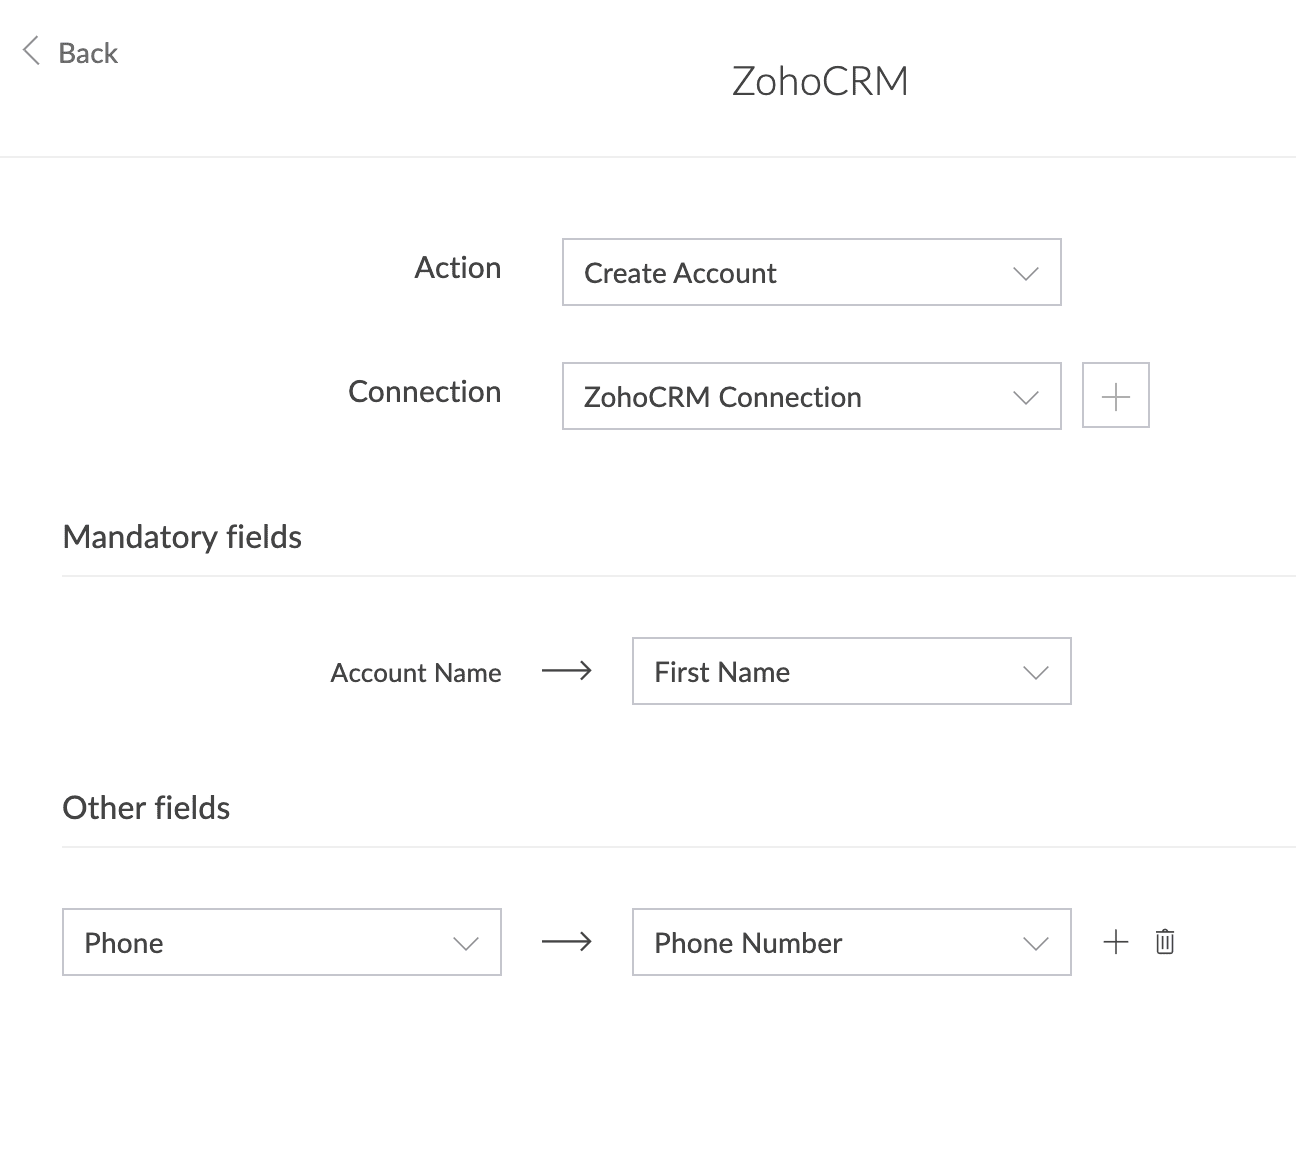Open the Phone Number mapping dropdown
The height and width of the screenshot is (1160, 1296).
click(x=851, y=942)
